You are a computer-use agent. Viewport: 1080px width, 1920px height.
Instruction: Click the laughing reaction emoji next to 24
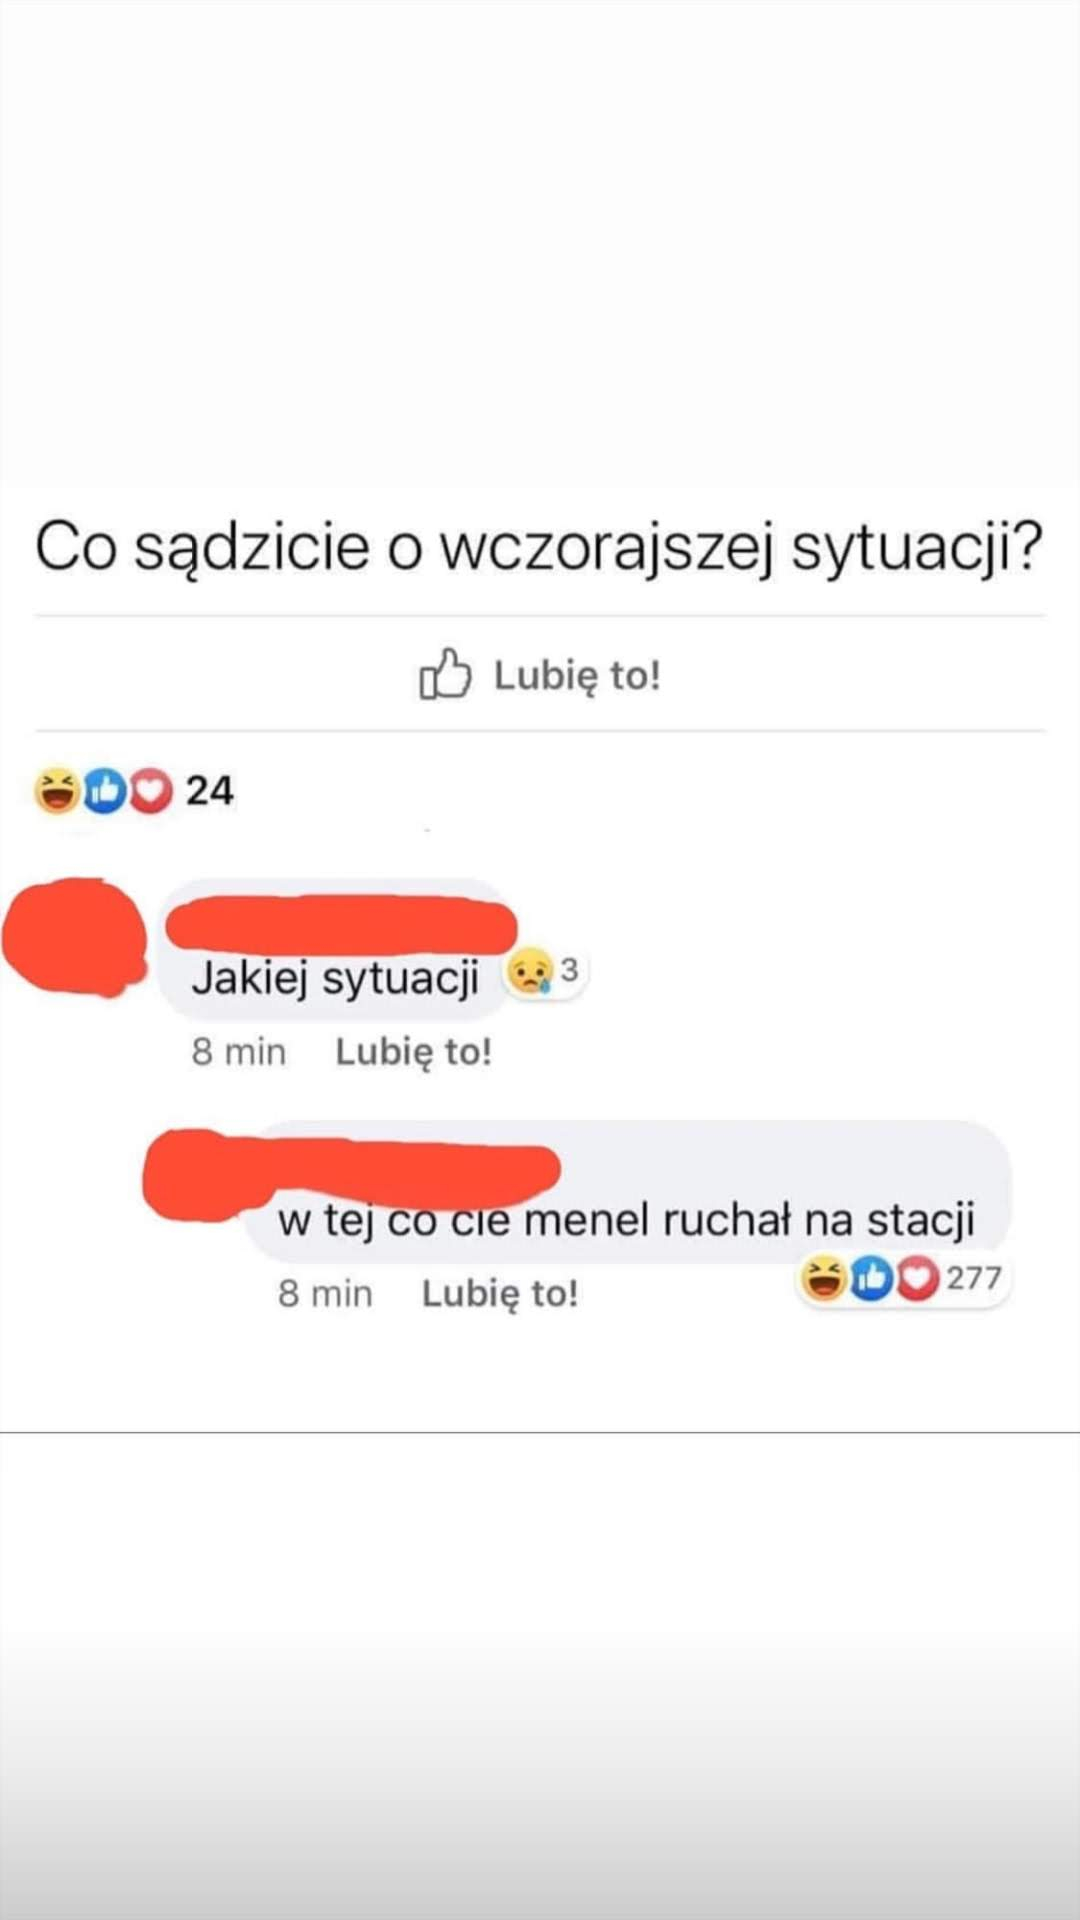click(x=57, y=791)
